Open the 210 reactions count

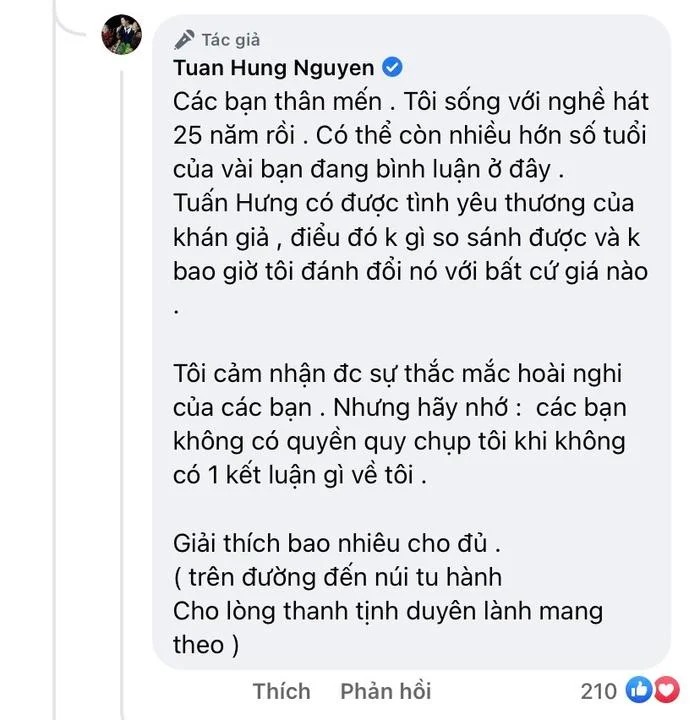598,691
